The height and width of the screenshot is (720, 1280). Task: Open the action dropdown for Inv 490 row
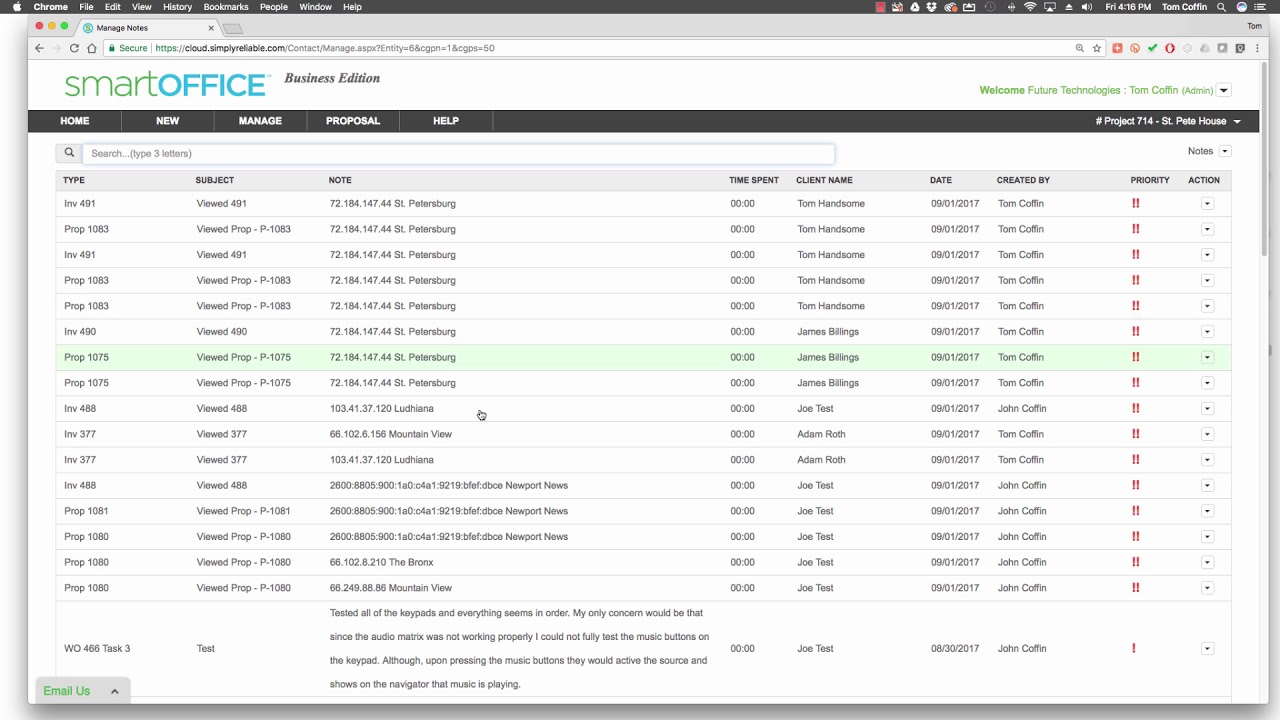tap(1207, 331)
